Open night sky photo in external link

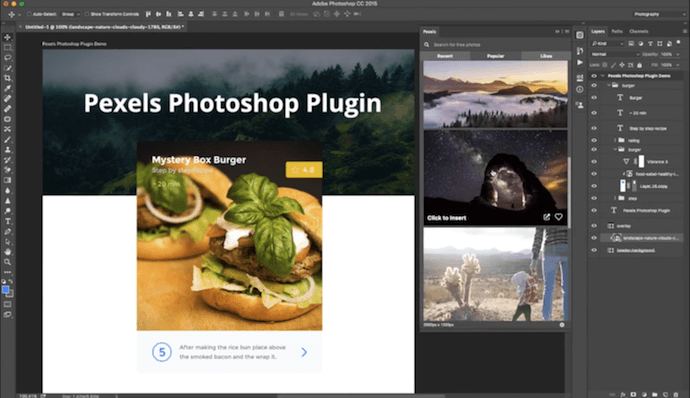click(547, 217)
